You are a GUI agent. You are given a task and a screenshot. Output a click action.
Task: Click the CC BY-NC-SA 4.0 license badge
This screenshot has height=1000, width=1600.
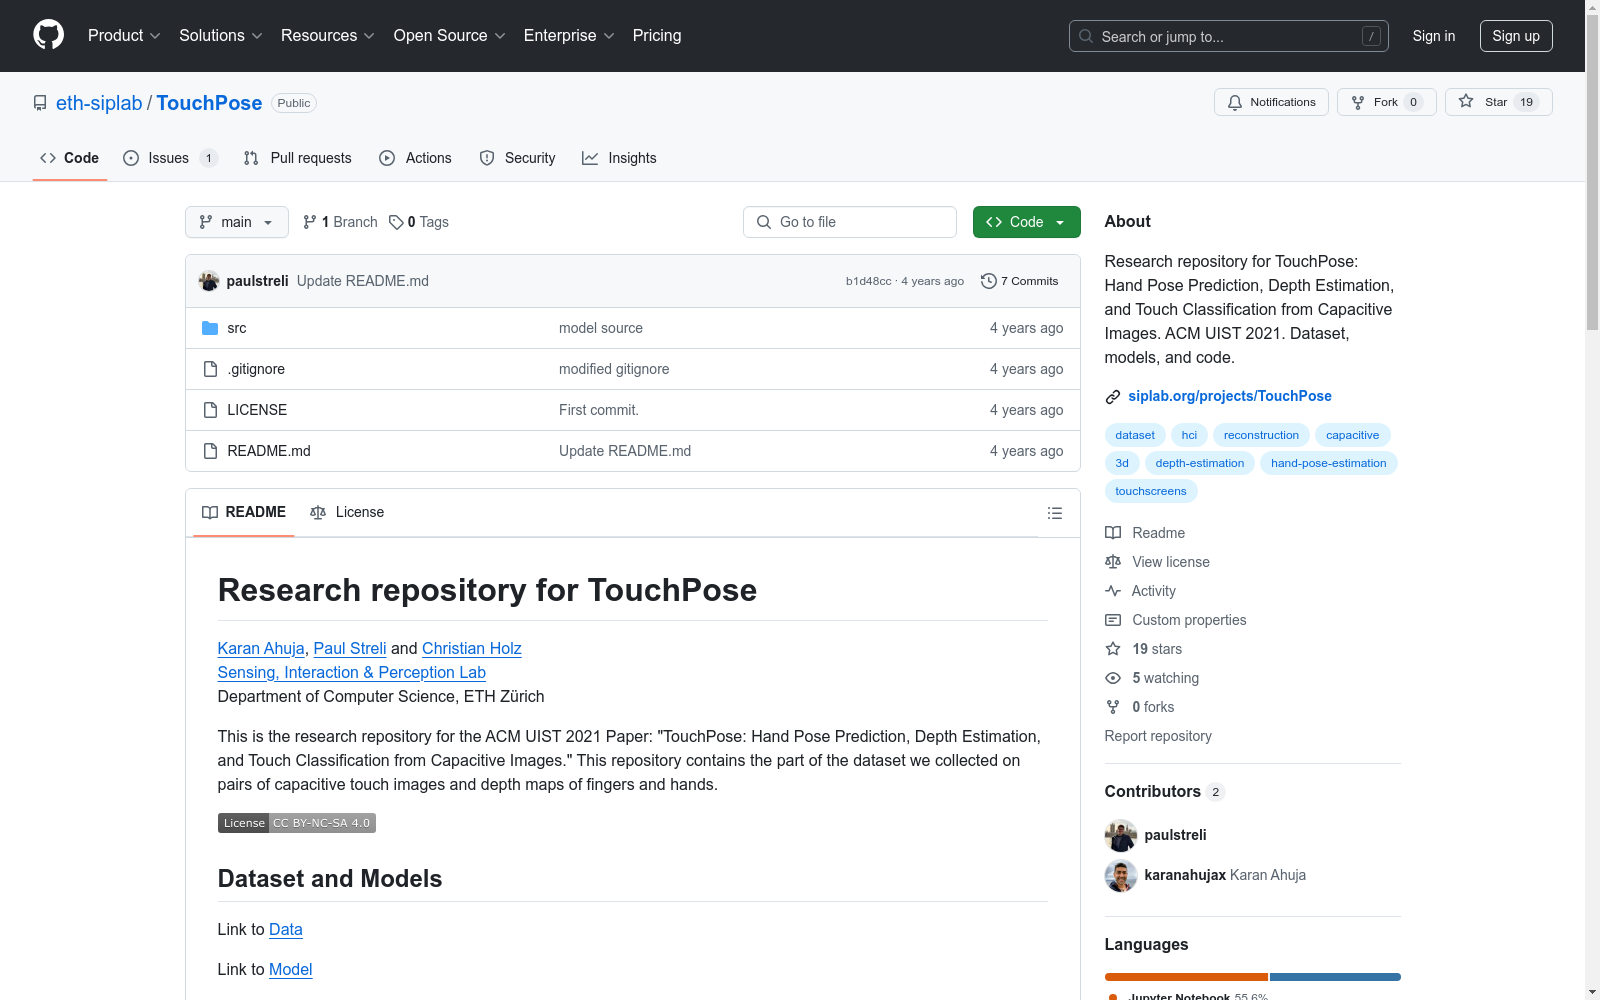coord(297,823)
